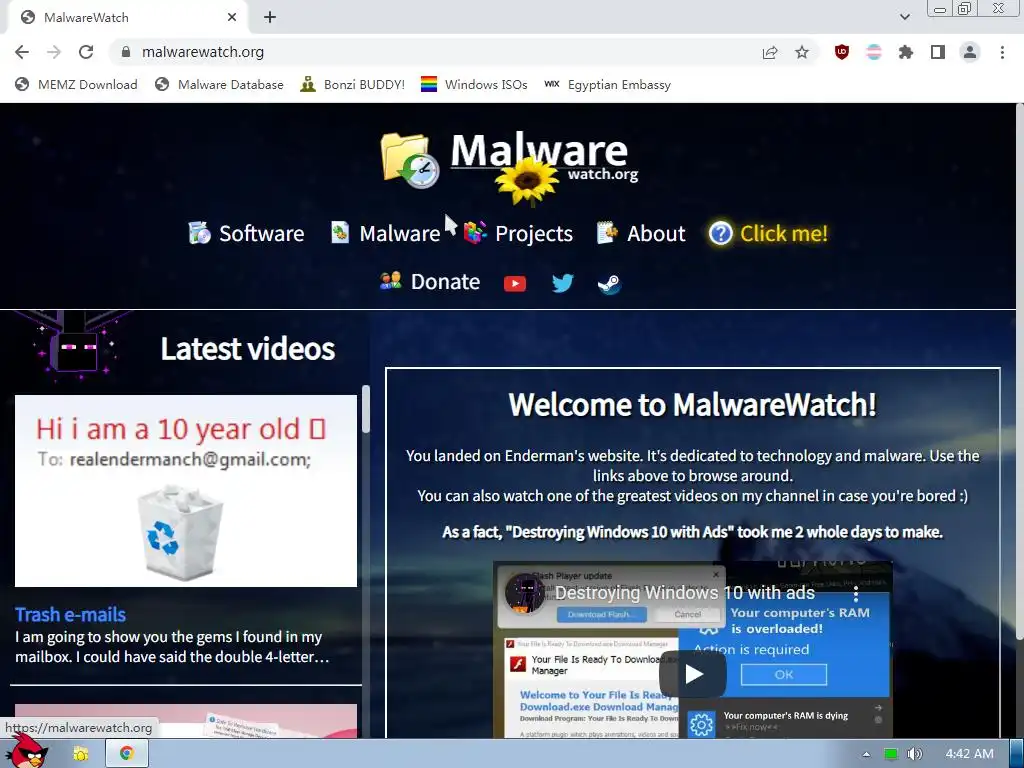Screen dimensions: 1024x768
Task: Open the tab search chevron
Action: [904, 17]
